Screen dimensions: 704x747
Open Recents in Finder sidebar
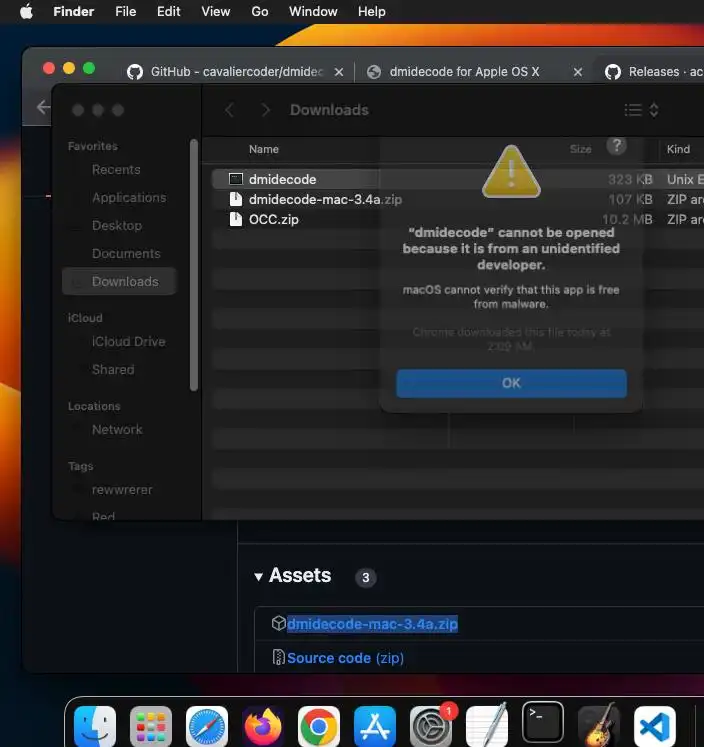[116, 170]
